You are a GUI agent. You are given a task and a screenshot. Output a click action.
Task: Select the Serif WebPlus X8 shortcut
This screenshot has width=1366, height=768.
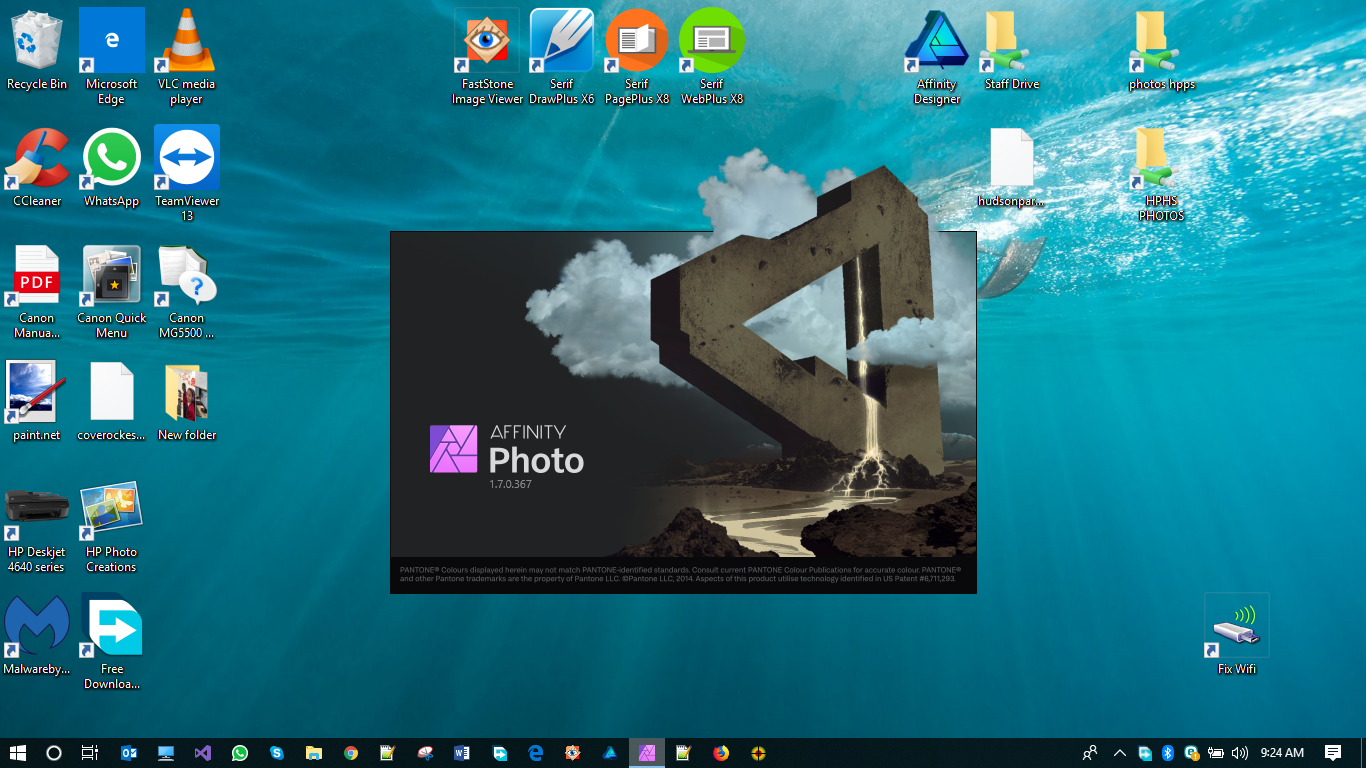(x=712, y=56)
